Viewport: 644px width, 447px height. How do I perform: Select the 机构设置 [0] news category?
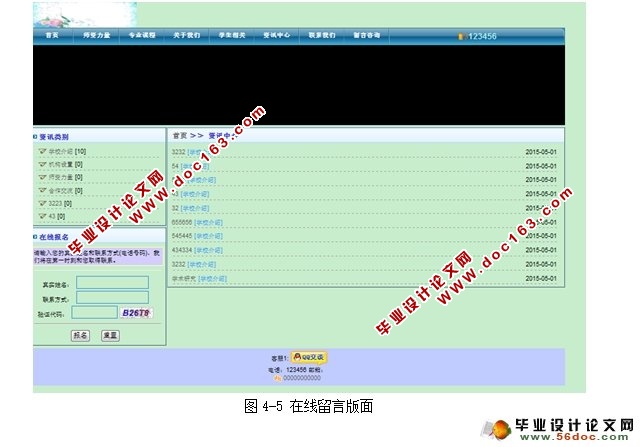click(66, 164)
